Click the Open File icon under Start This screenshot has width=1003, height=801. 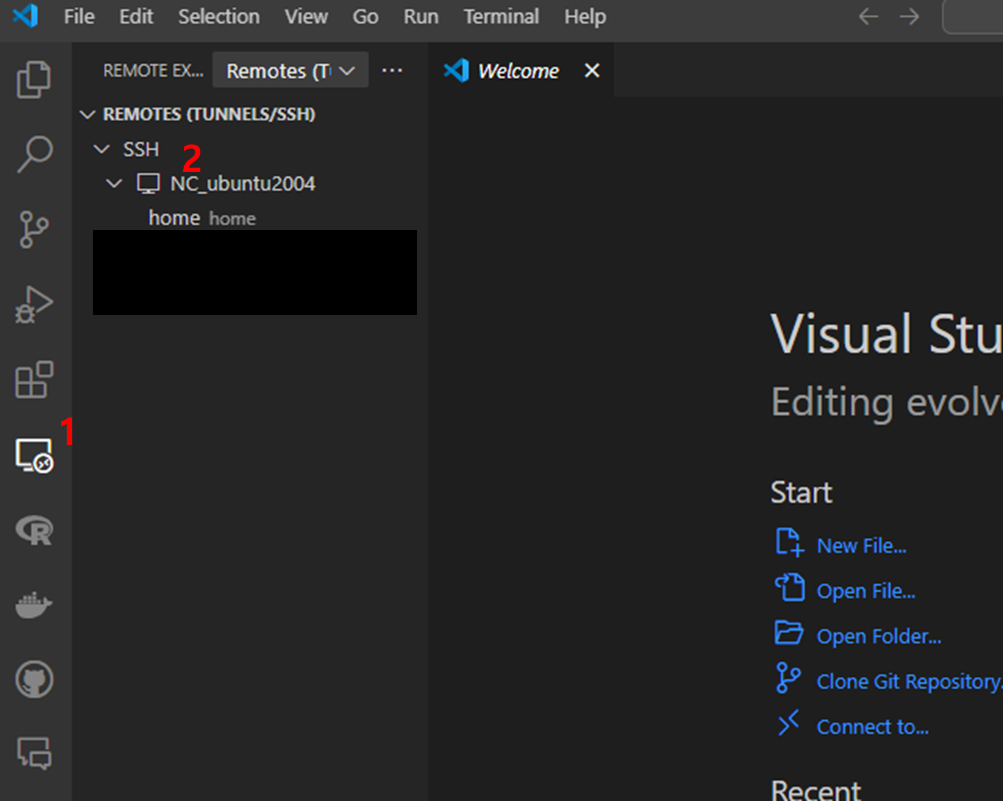tap(789, 587)
